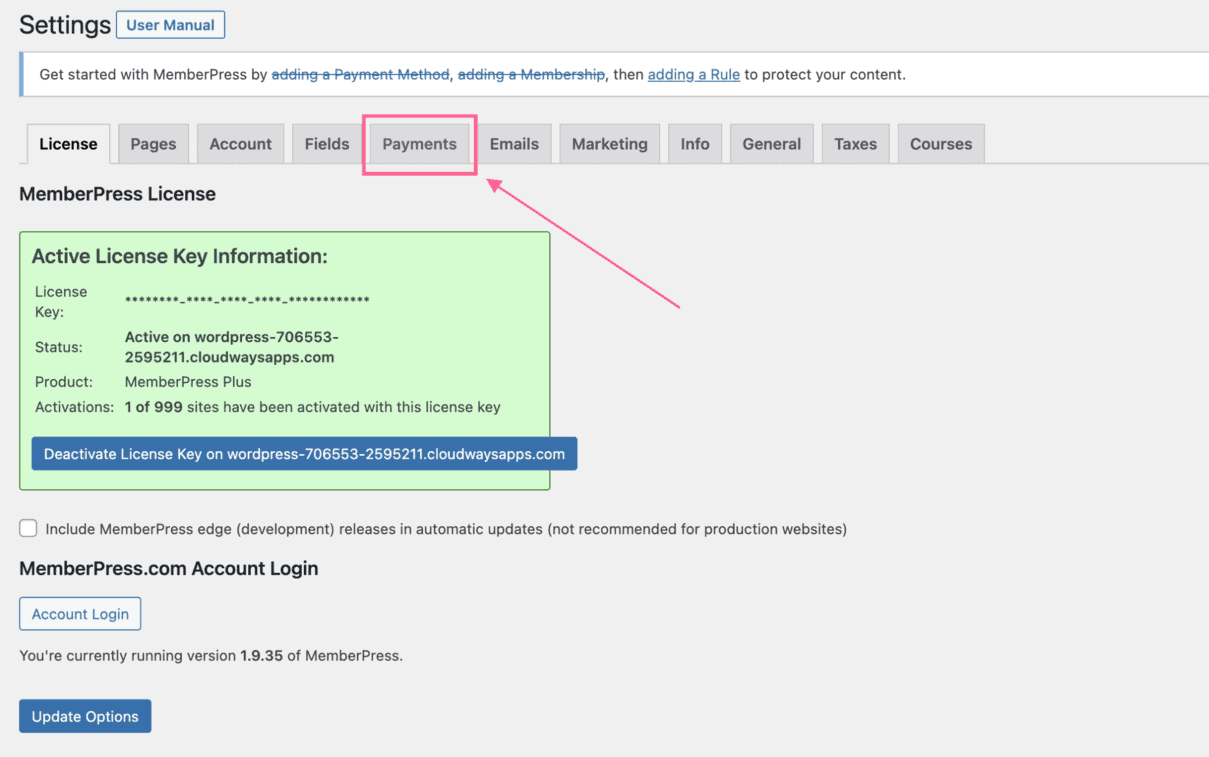Click the '1 of 999 sites' activations text
This screenshot has width=1209, height=757.
coord(313,407)
